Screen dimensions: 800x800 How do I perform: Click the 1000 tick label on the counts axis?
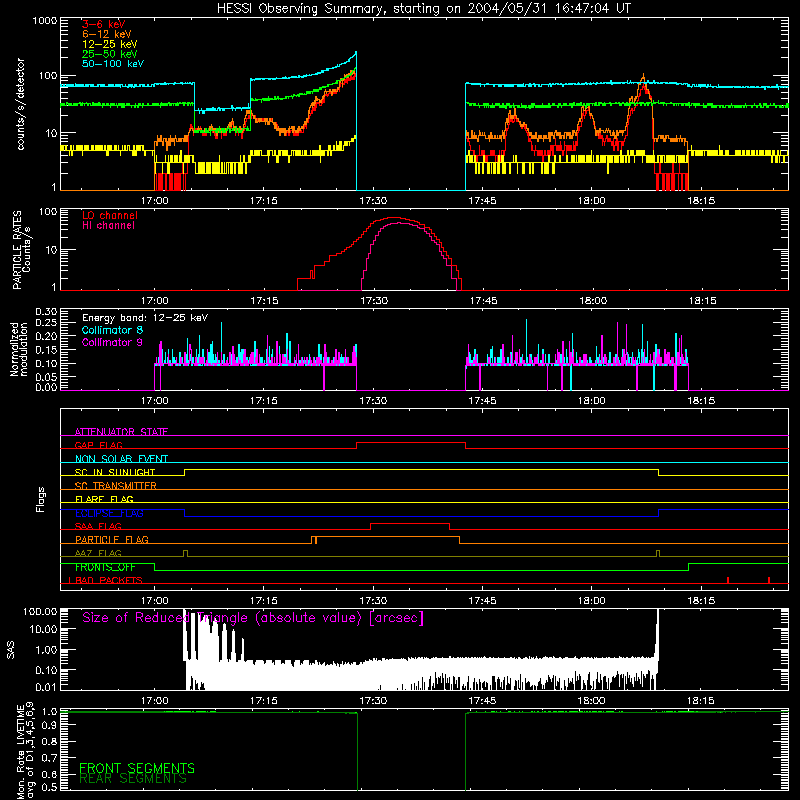point(45,21)
